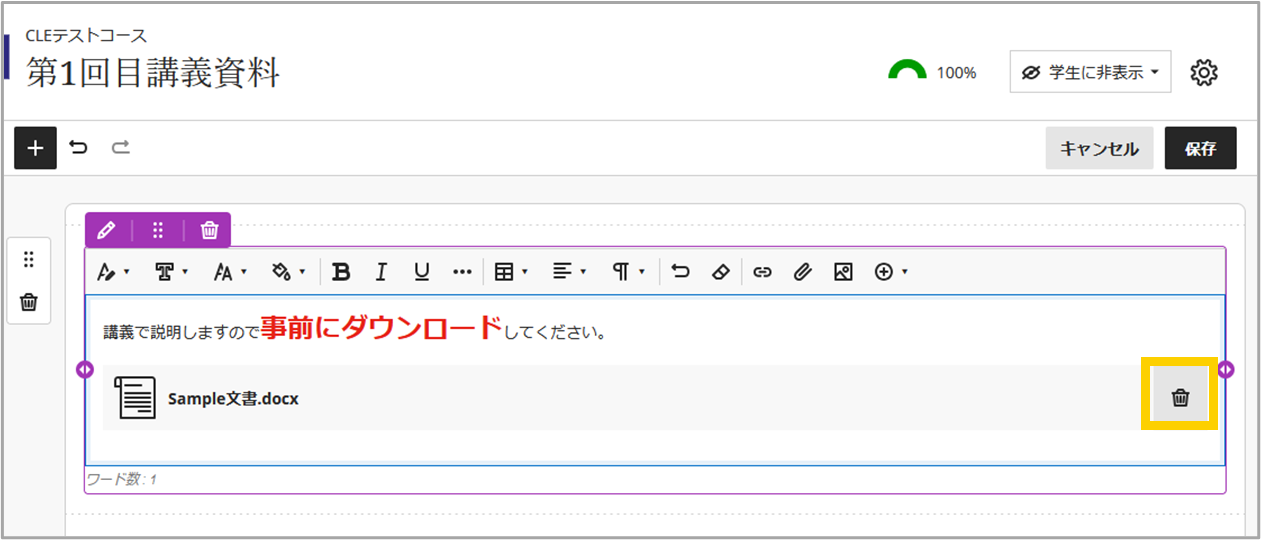Grab the purple block move handle

157,230
